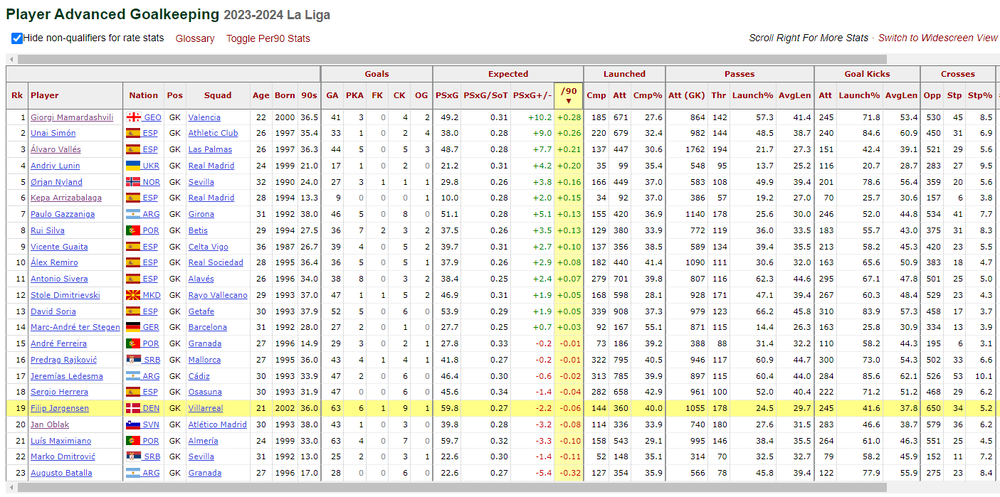The height and width of the screenshot is (497, 1000).
Task: Sort by PSxG column header
Action: coord(446,95)
